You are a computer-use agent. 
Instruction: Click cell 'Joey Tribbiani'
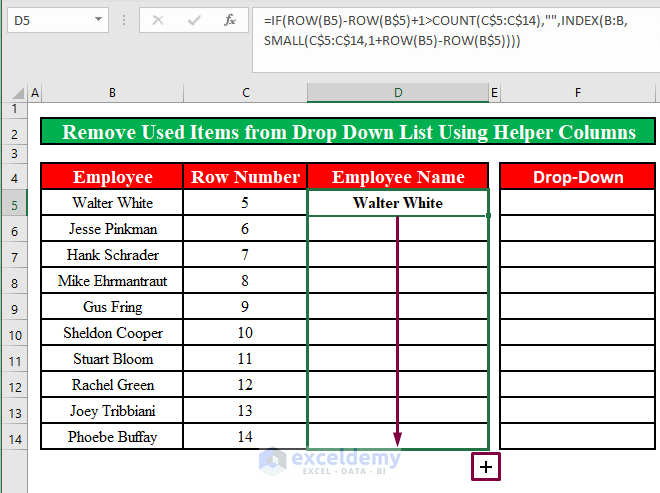click(x=112, y=411)
